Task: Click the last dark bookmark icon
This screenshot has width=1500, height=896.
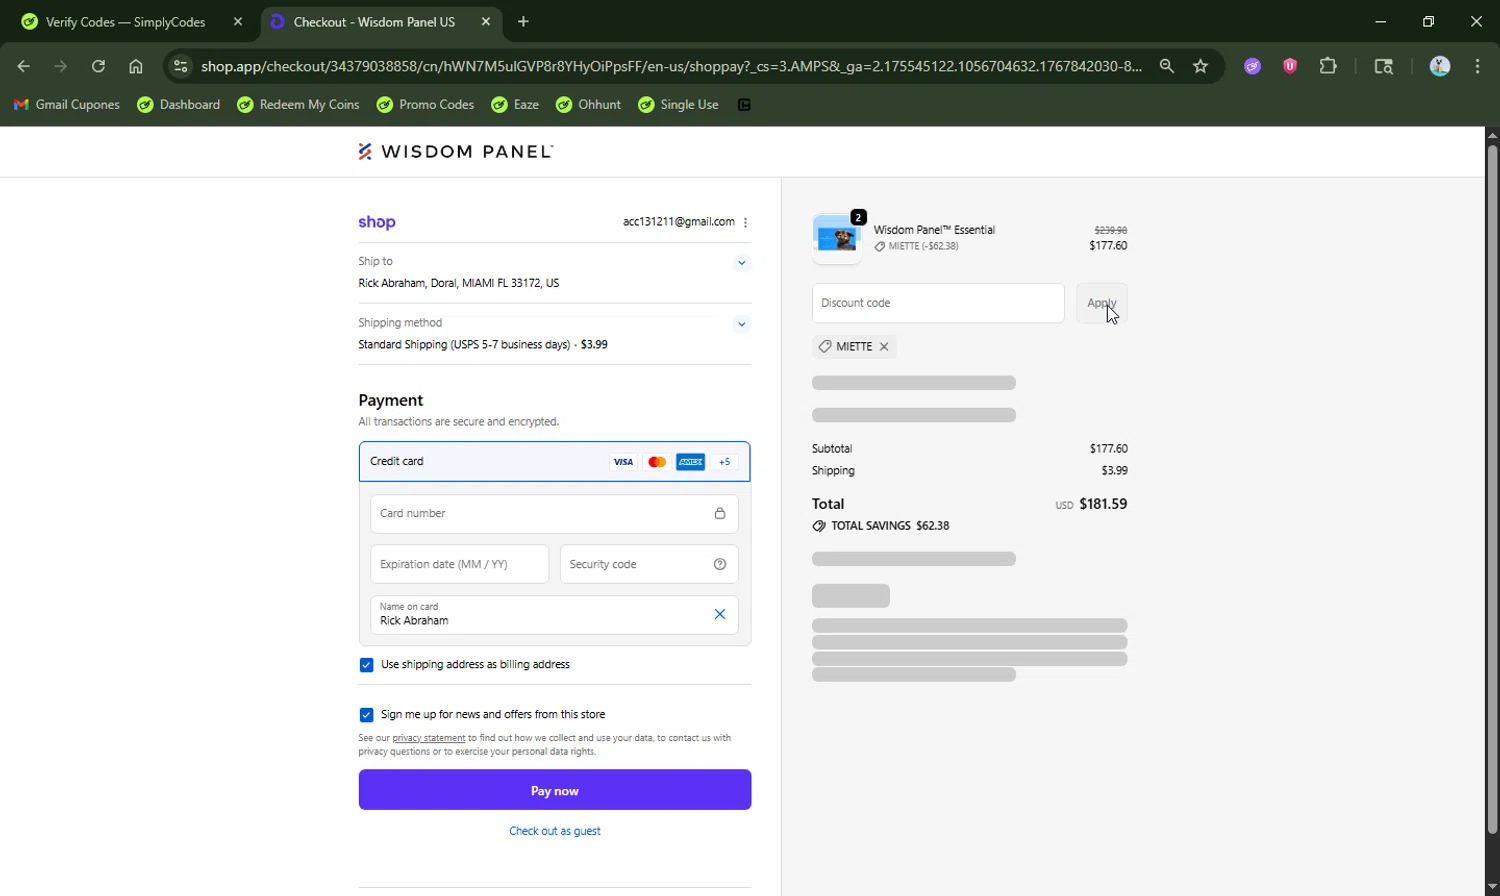Action: point(744,104)
